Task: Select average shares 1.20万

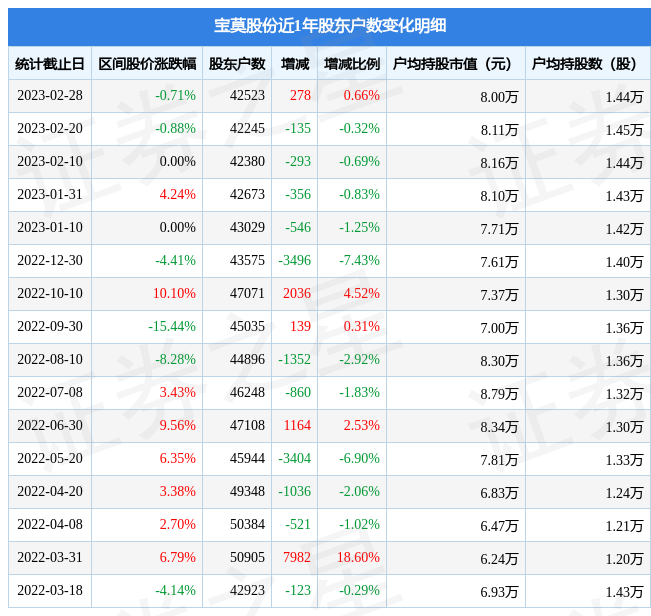Action: (x=624, y=559)
